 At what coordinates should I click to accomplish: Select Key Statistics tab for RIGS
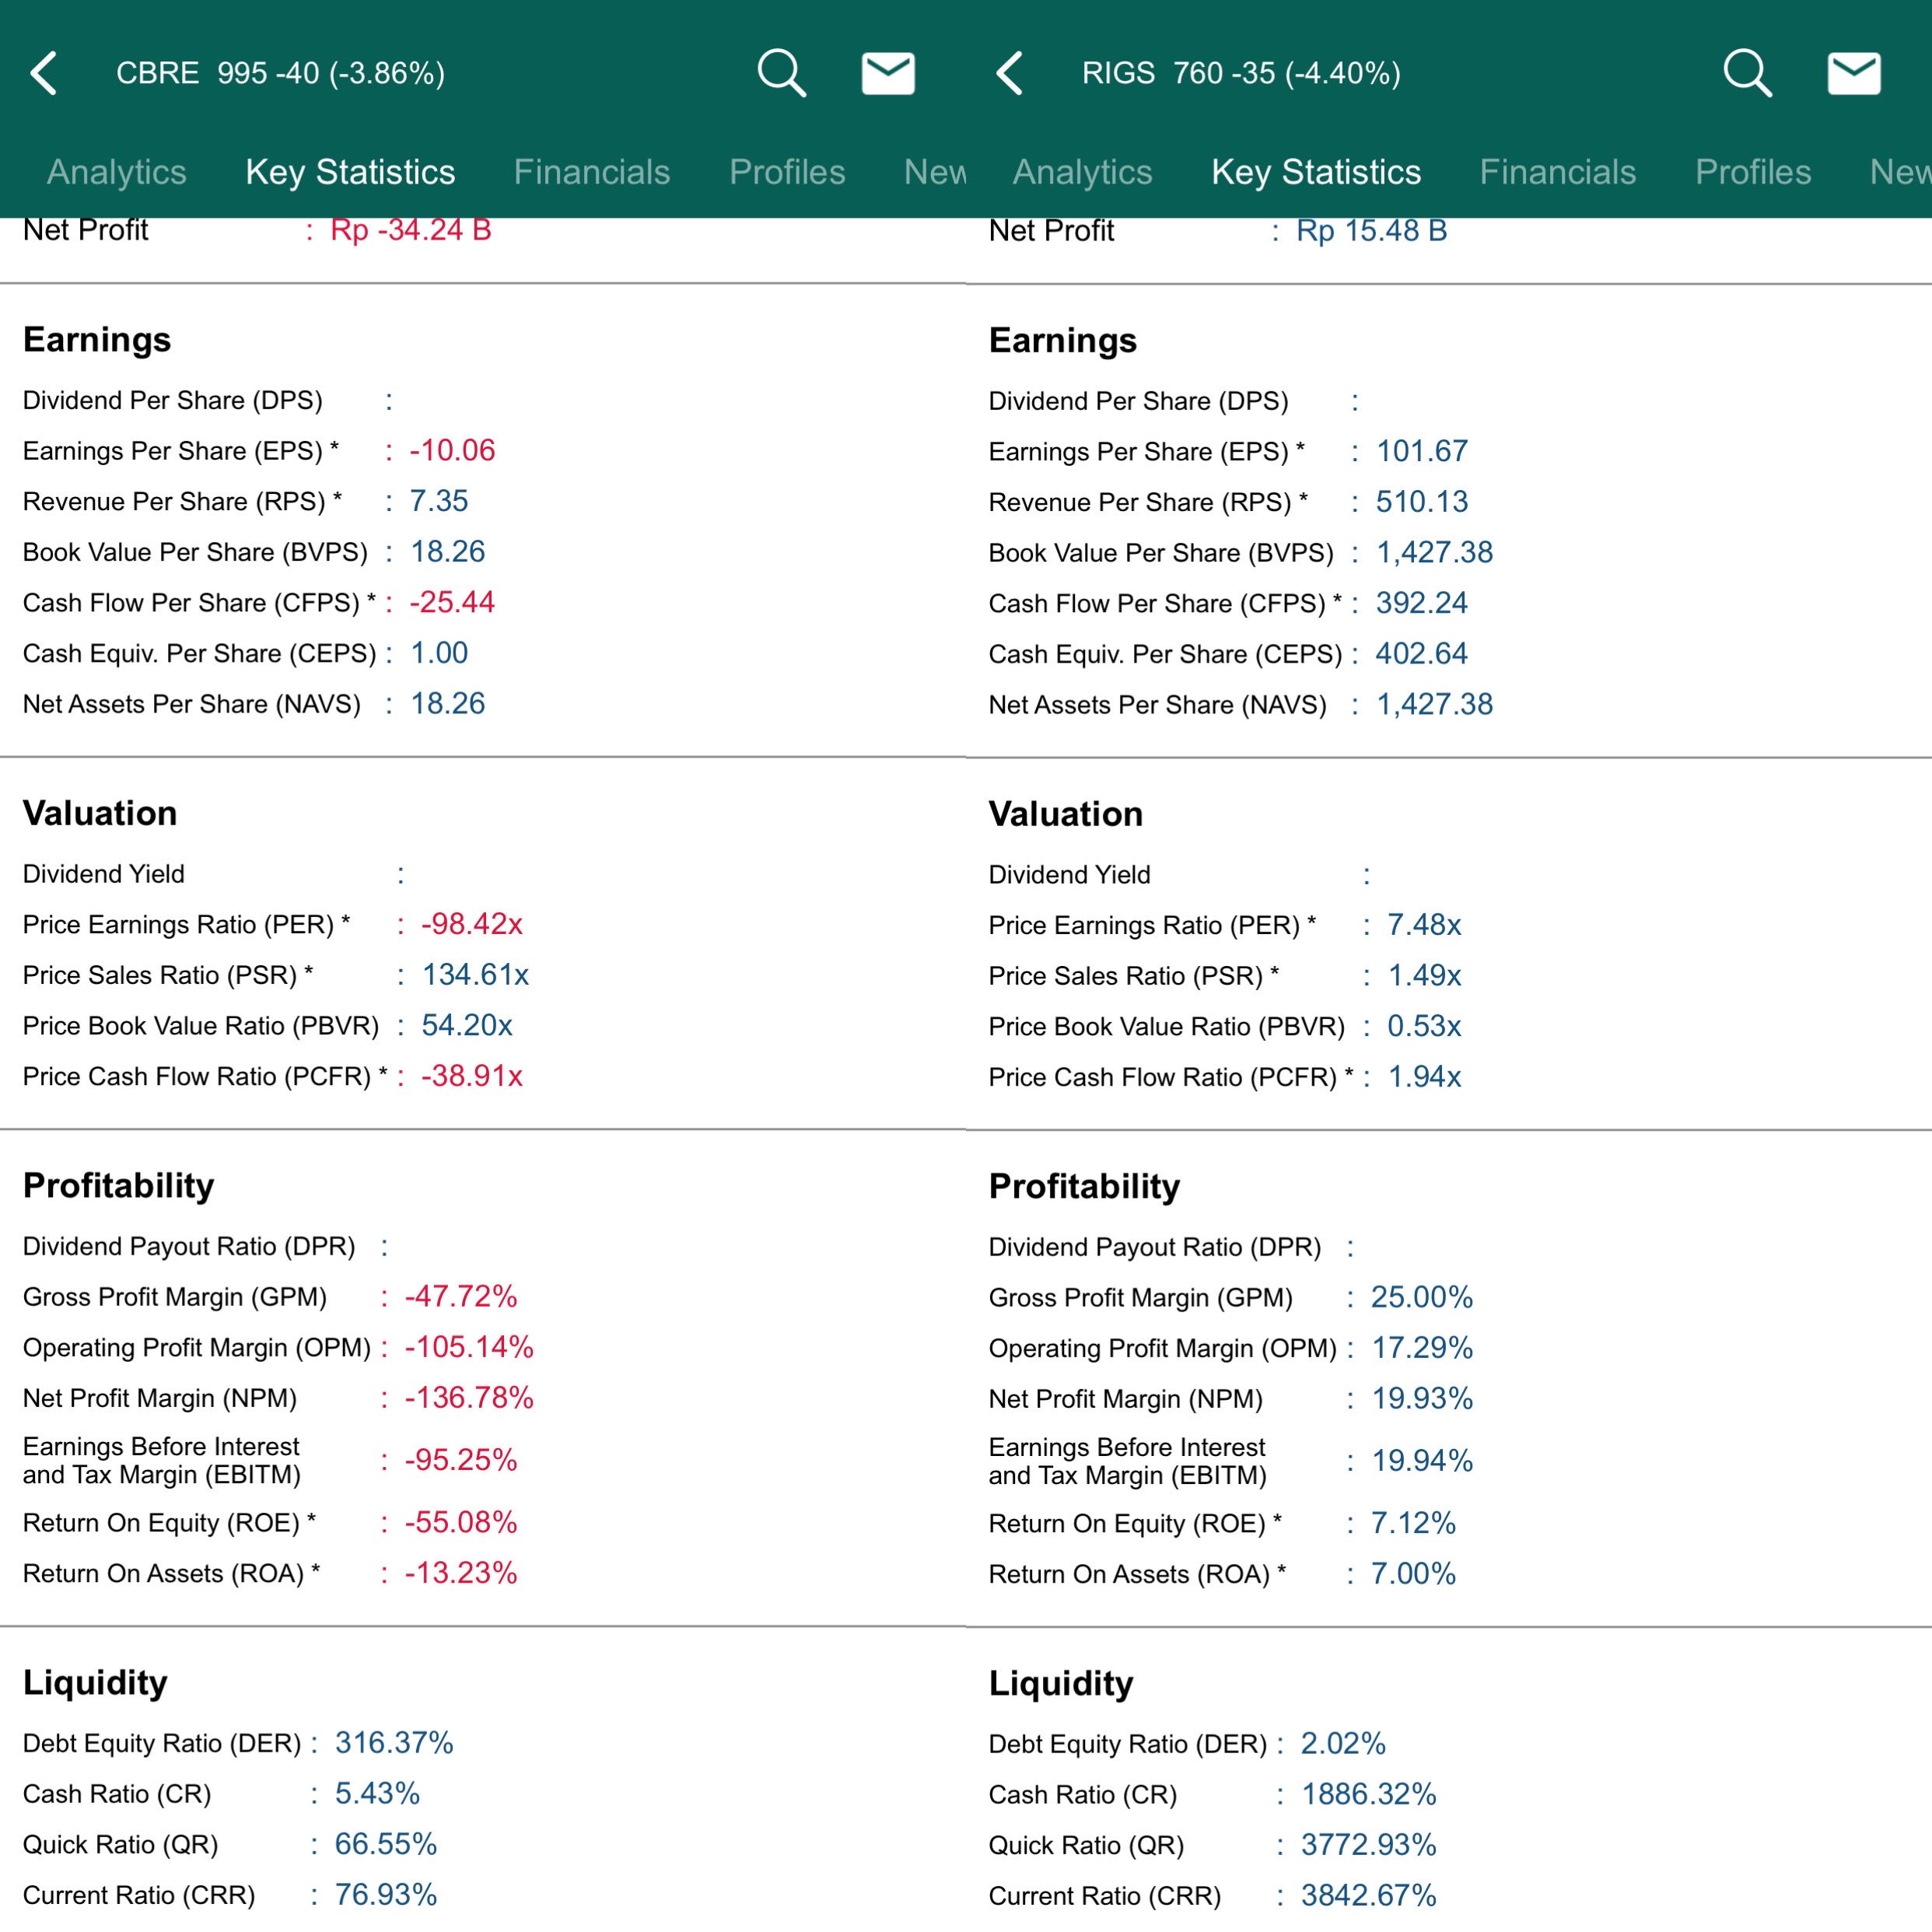tap(1316, 172)
